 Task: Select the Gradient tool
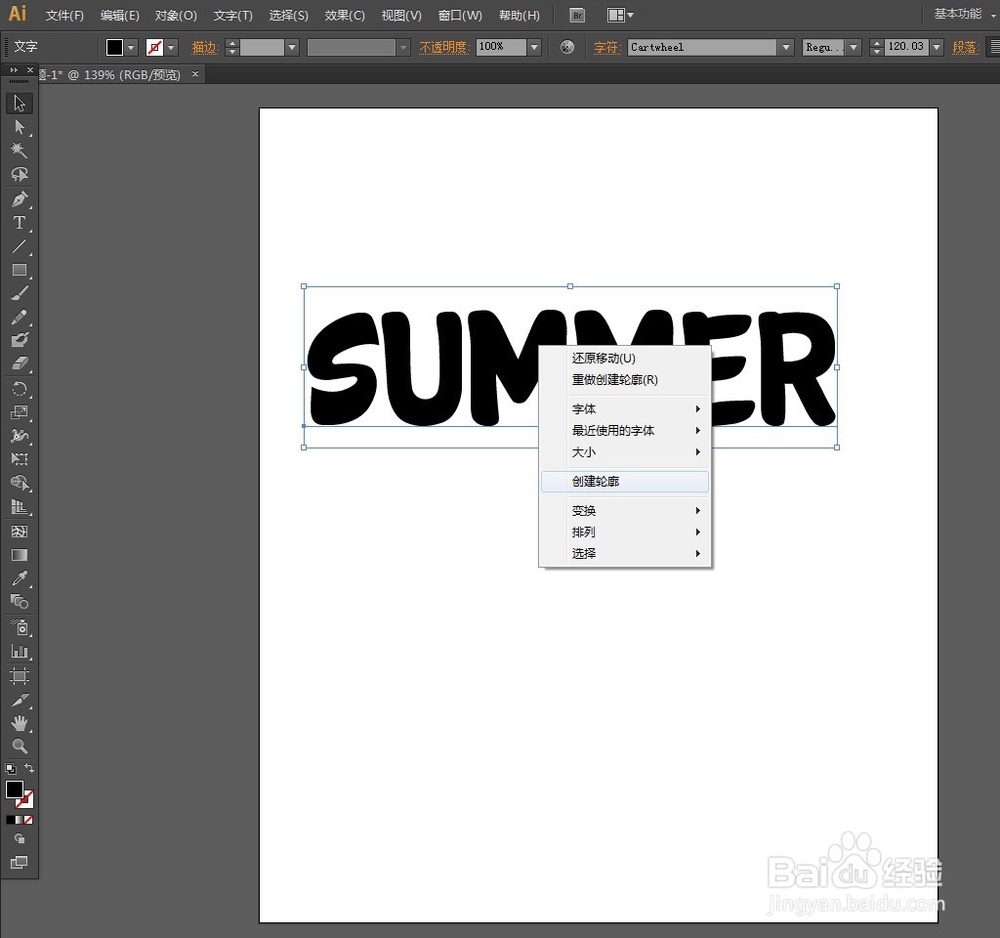(x=19, y=555)
